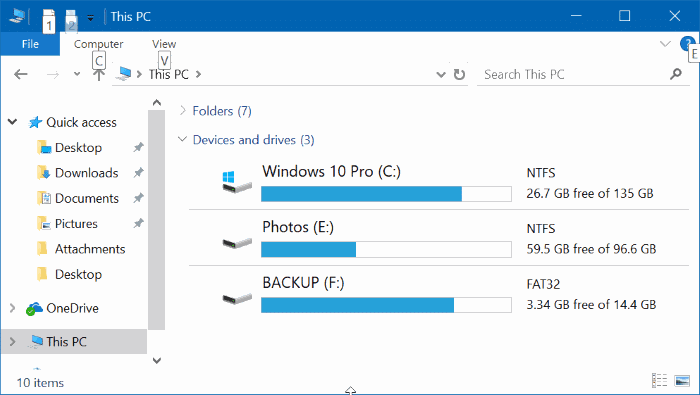
Task: Click the This PC title bar icon
Action: click(x=17, y=17)
